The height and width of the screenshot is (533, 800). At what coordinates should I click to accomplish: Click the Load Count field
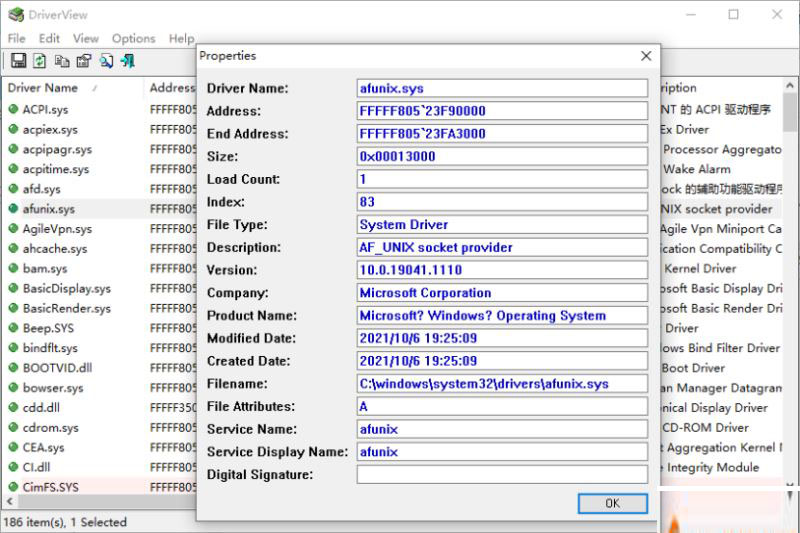(x=503, y=179)
